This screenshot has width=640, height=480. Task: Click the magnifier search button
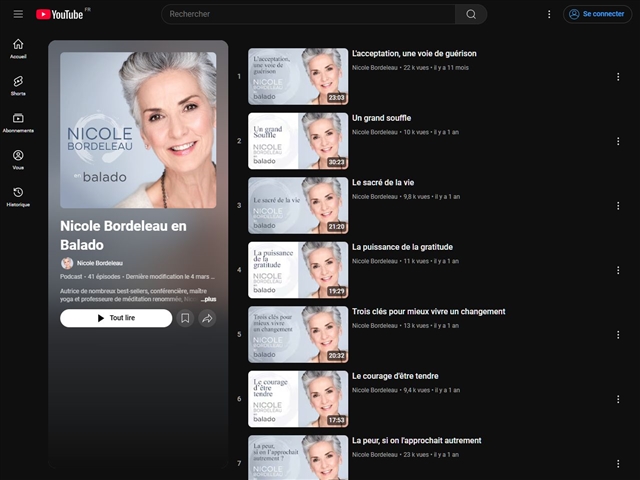point(471,14)
